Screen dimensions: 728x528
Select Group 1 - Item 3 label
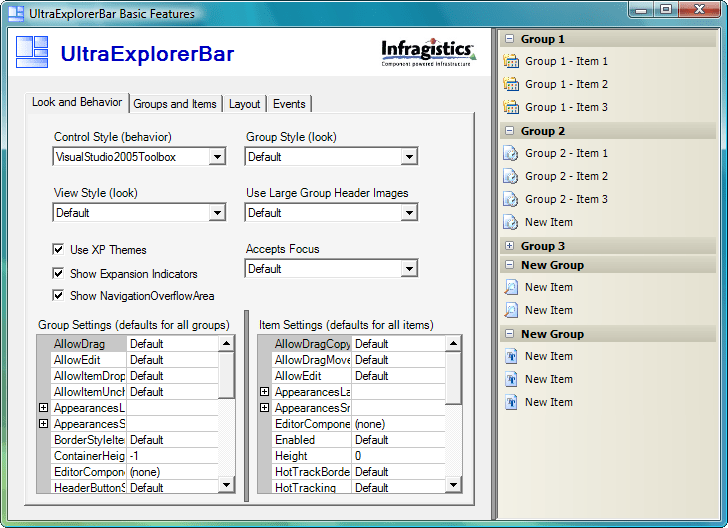[566, 107]
